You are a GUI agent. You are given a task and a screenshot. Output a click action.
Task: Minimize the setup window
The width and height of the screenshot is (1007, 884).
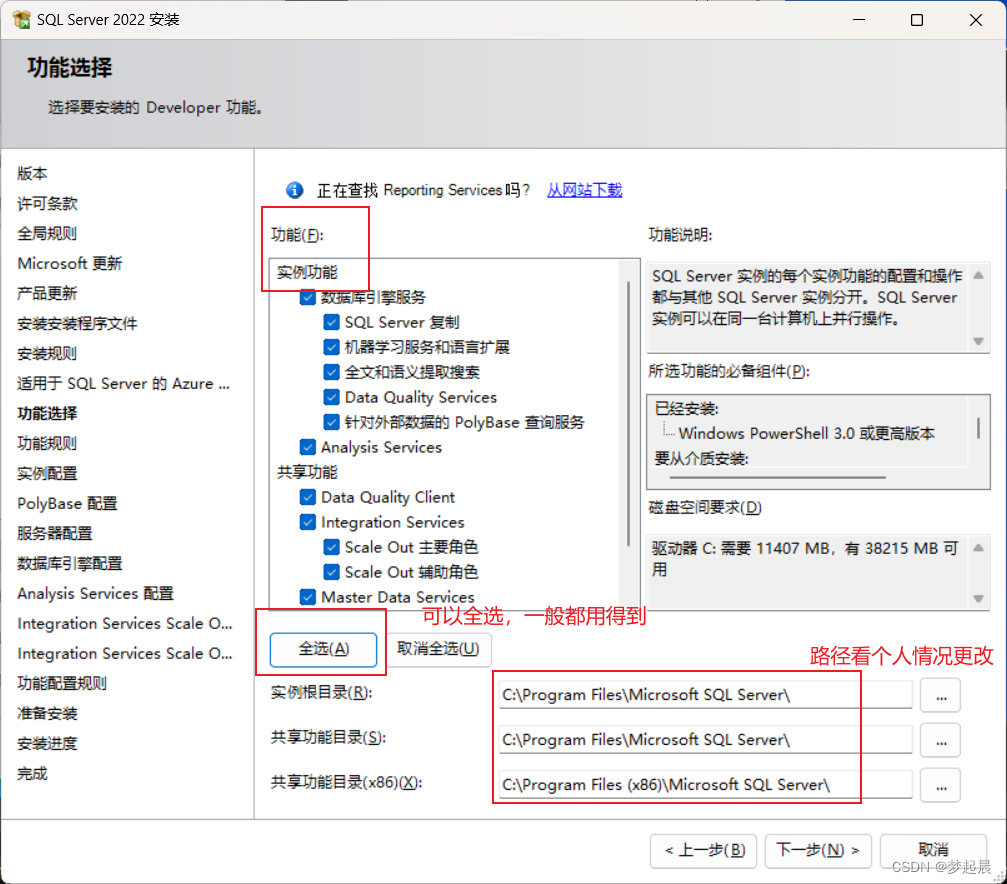point(859,20)
